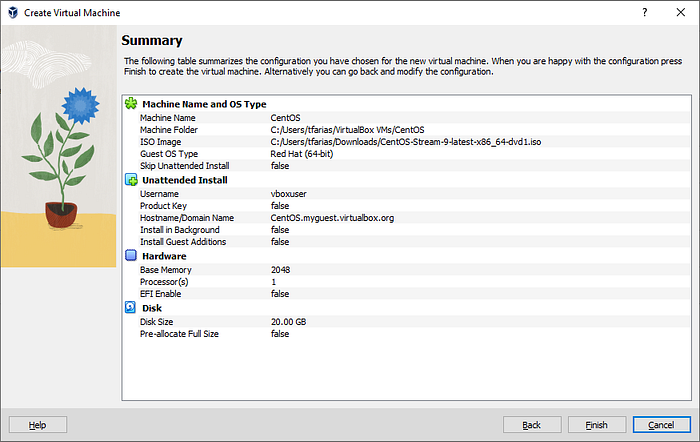Click the false value for Product Key
This screenshot has width=700, height=442.
(280, 206)
